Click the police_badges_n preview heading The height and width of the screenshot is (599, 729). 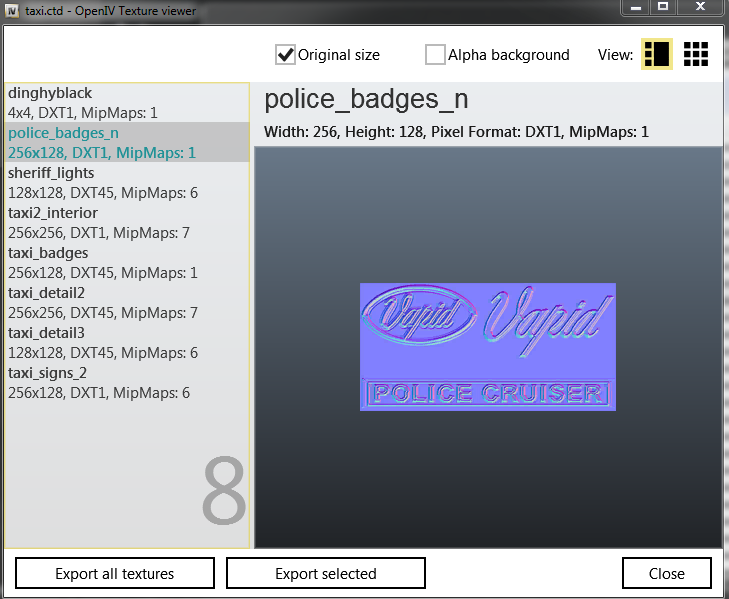[366, 99]
